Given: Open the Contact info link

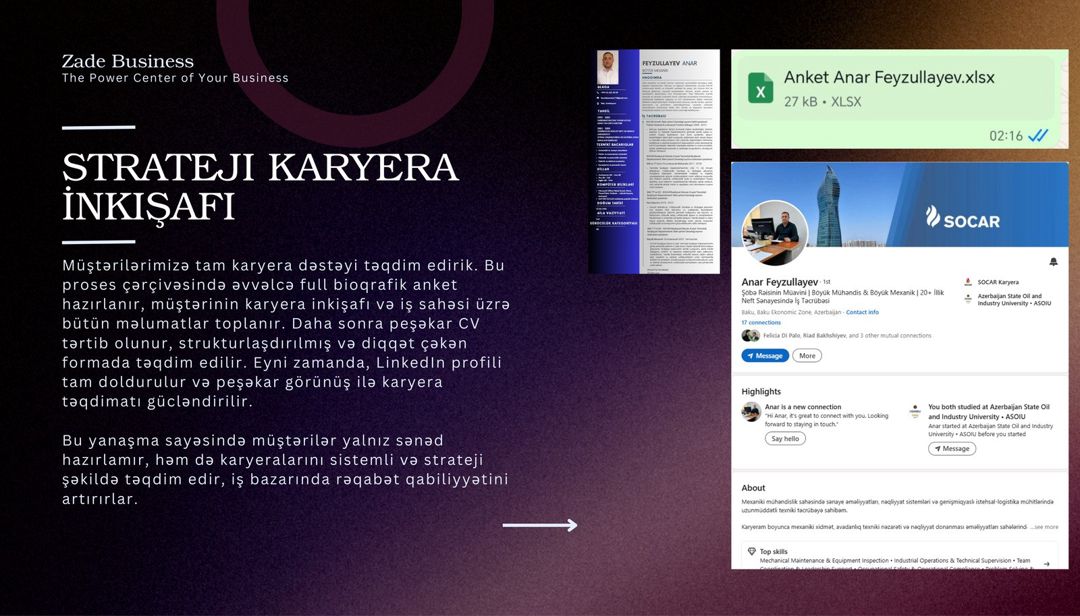Looking at the screenshot, I should pyautogui.click(x=862, y=312).
